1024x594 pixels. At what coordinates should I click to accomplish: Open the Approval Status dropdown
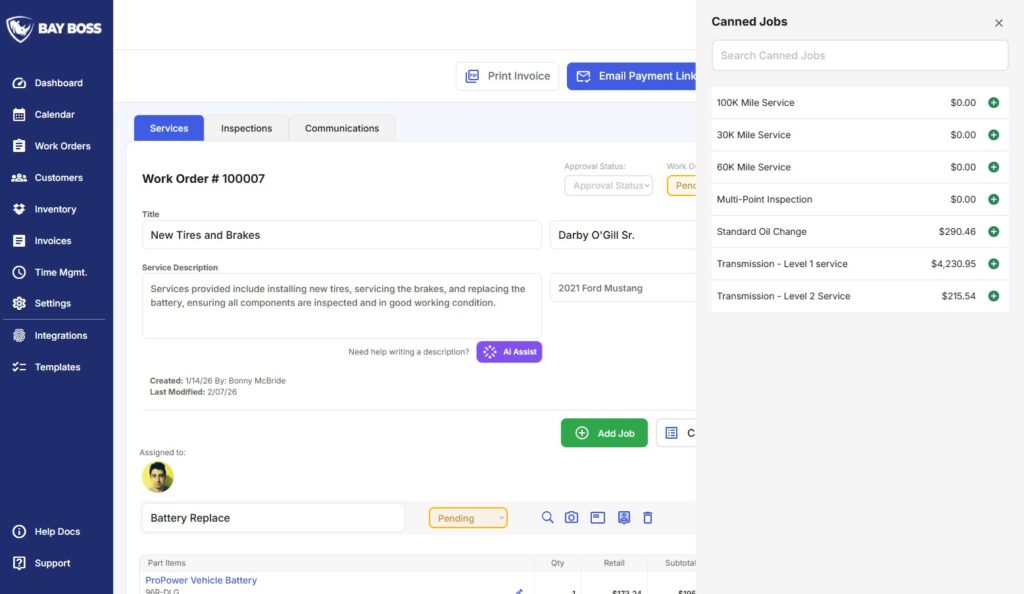[608, 185]
